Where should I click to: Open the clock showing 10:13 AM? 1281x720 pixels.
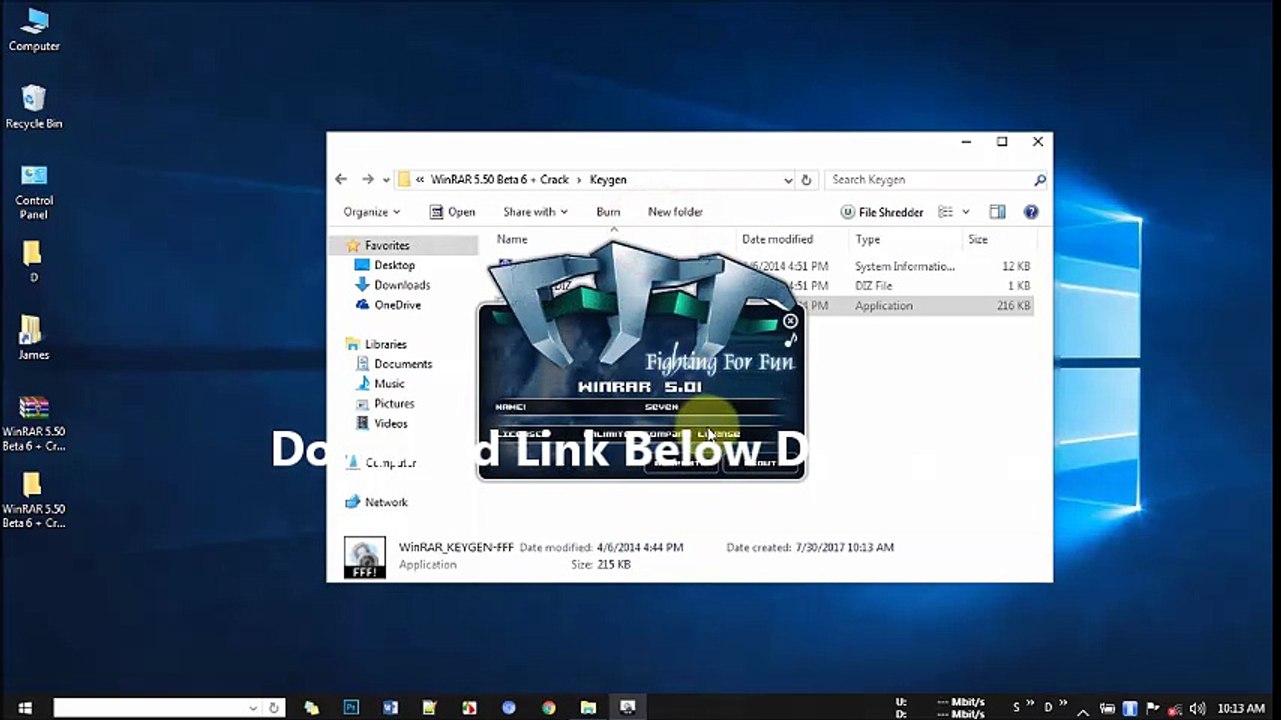[x=1242, y=708]
